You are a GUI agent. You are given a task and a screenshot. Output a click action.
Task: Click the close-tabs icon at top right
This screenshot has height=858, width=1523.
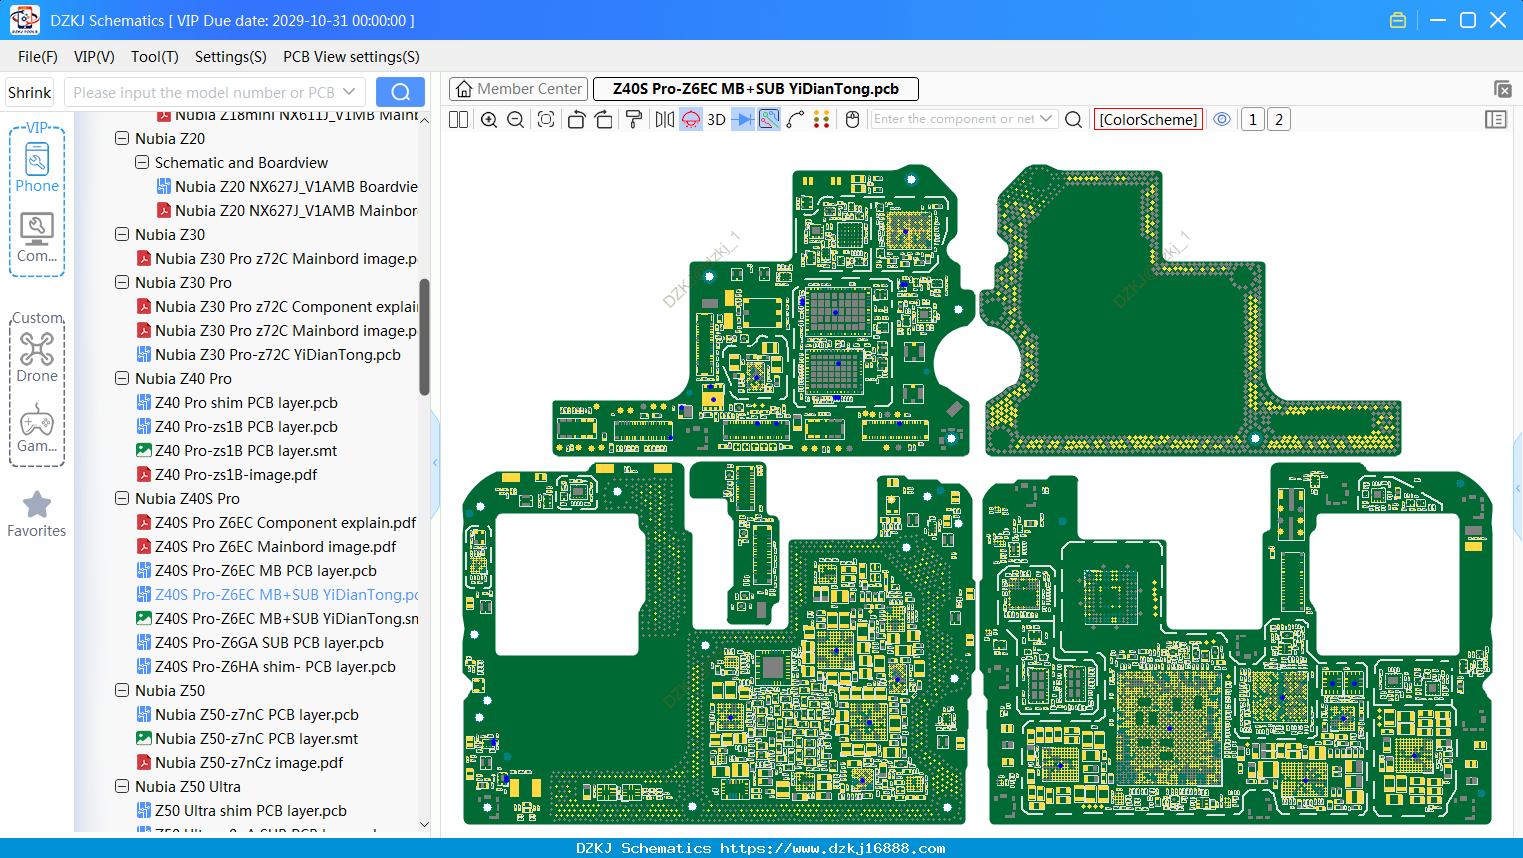tap(1502, 89)
